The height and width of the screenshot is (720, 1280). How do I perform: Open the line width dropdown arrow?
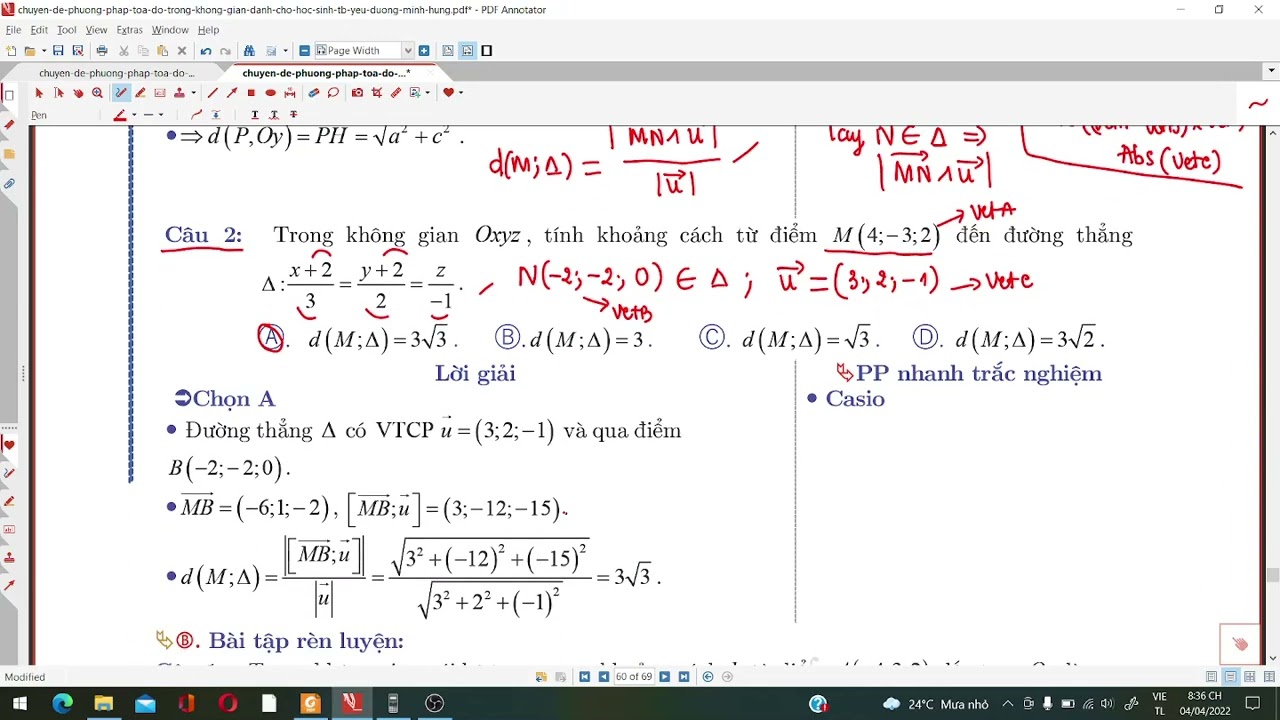point(161,115)
